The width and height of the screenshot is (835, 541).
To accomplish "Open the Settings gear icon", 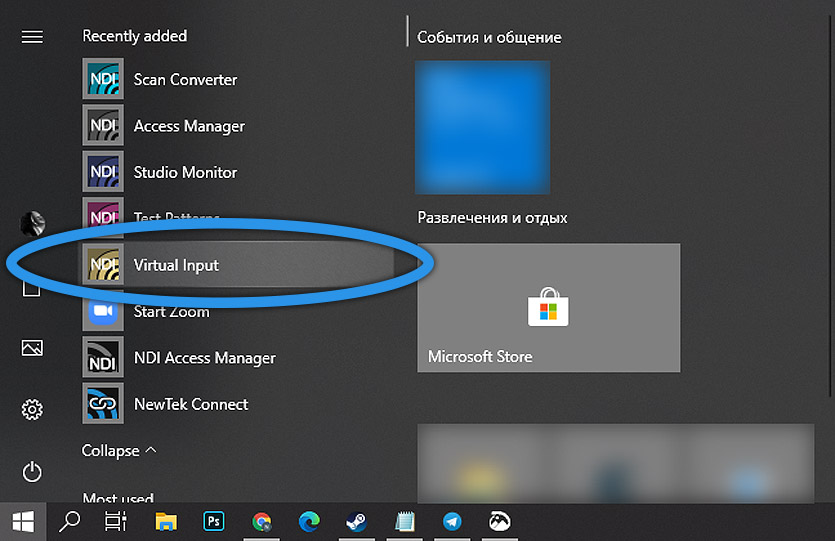I will (32, 409).
